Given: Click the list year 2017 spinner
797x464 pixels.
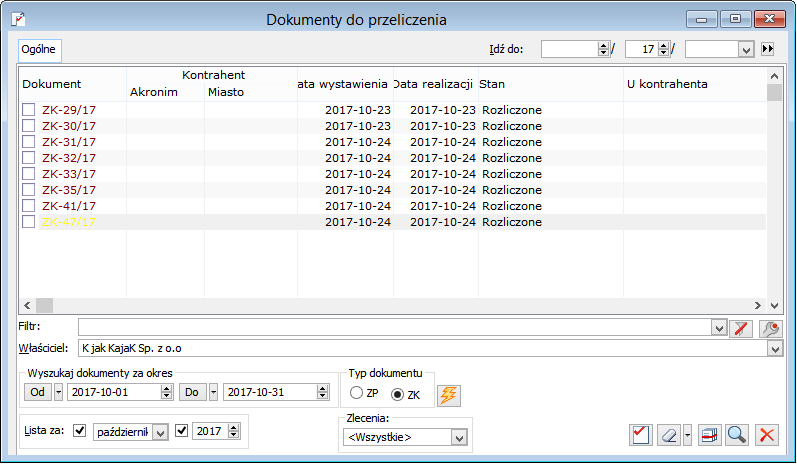Looking at the screenshot, I should 233,431.
